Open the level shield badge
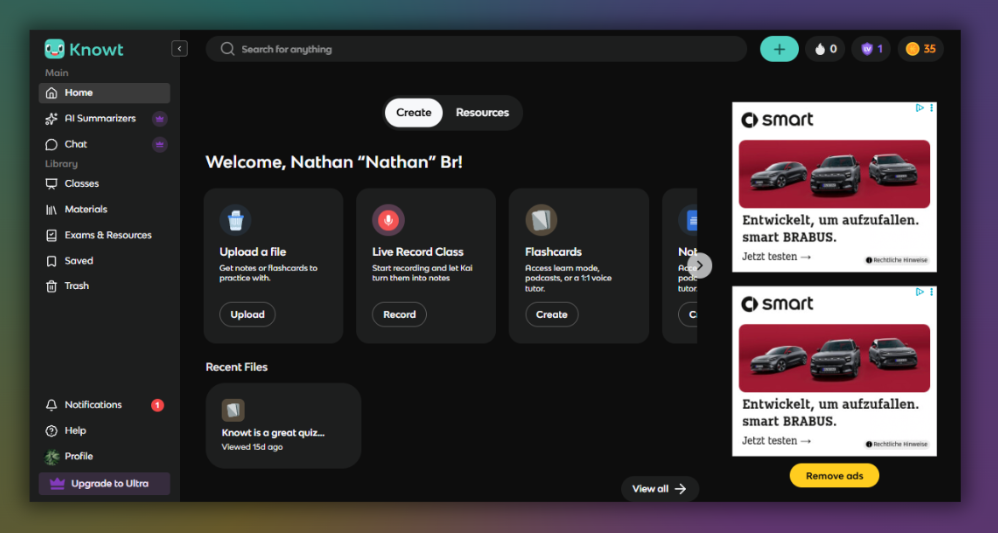This screenshot has height=533, width=998. (x=871, y=49)
